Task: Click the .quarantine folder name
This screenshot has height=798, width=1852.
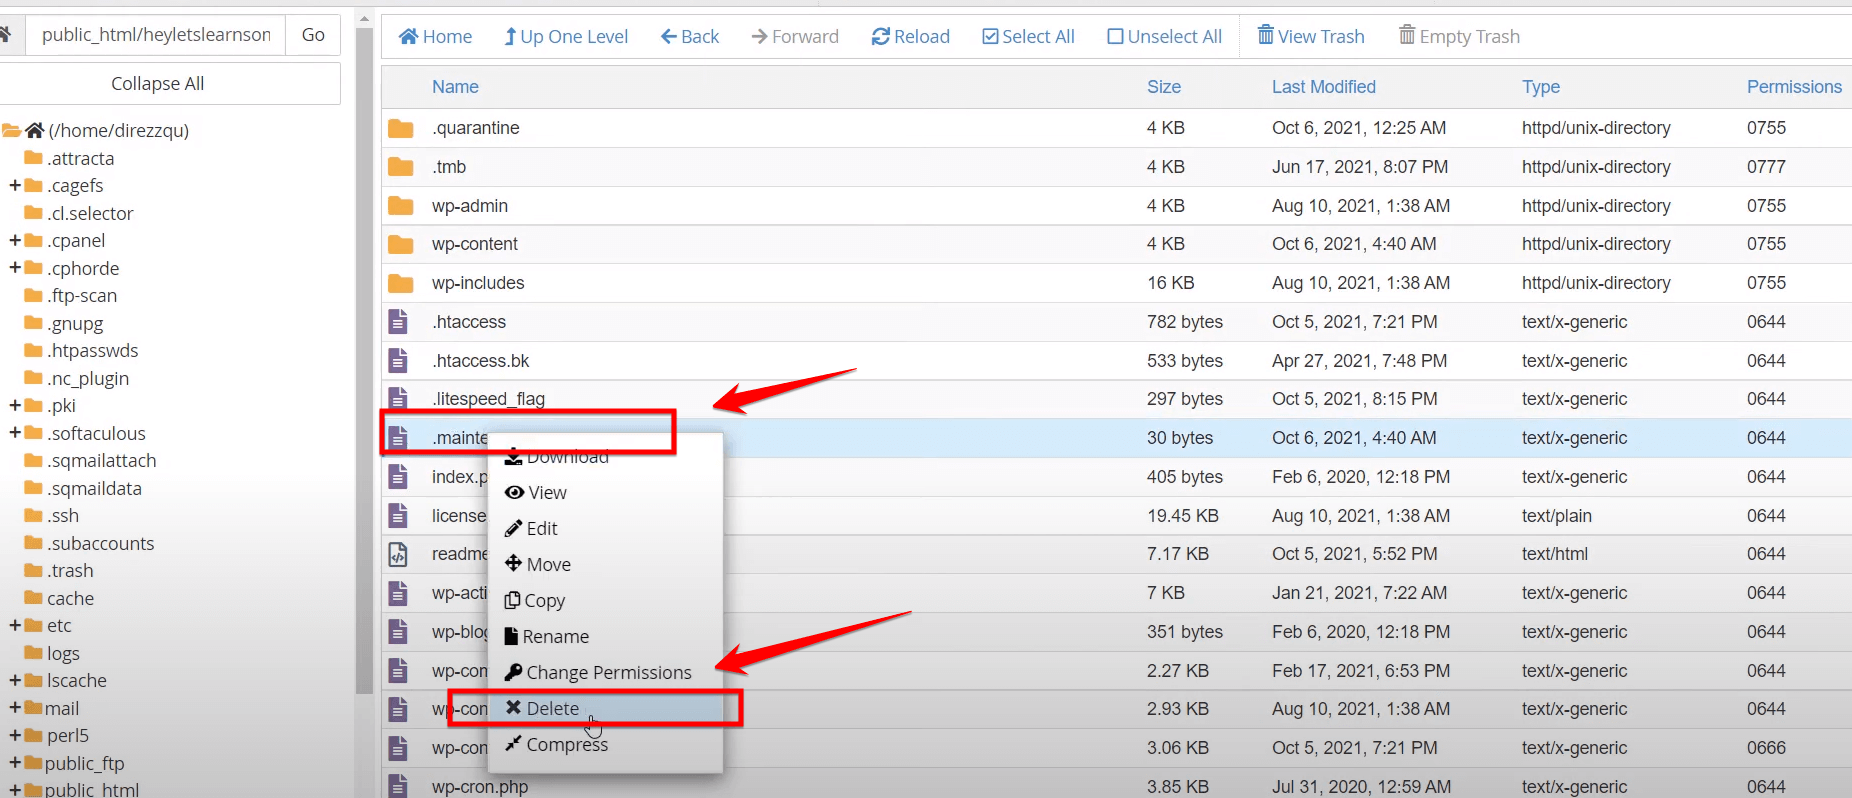Action: (x=476, y=128)
